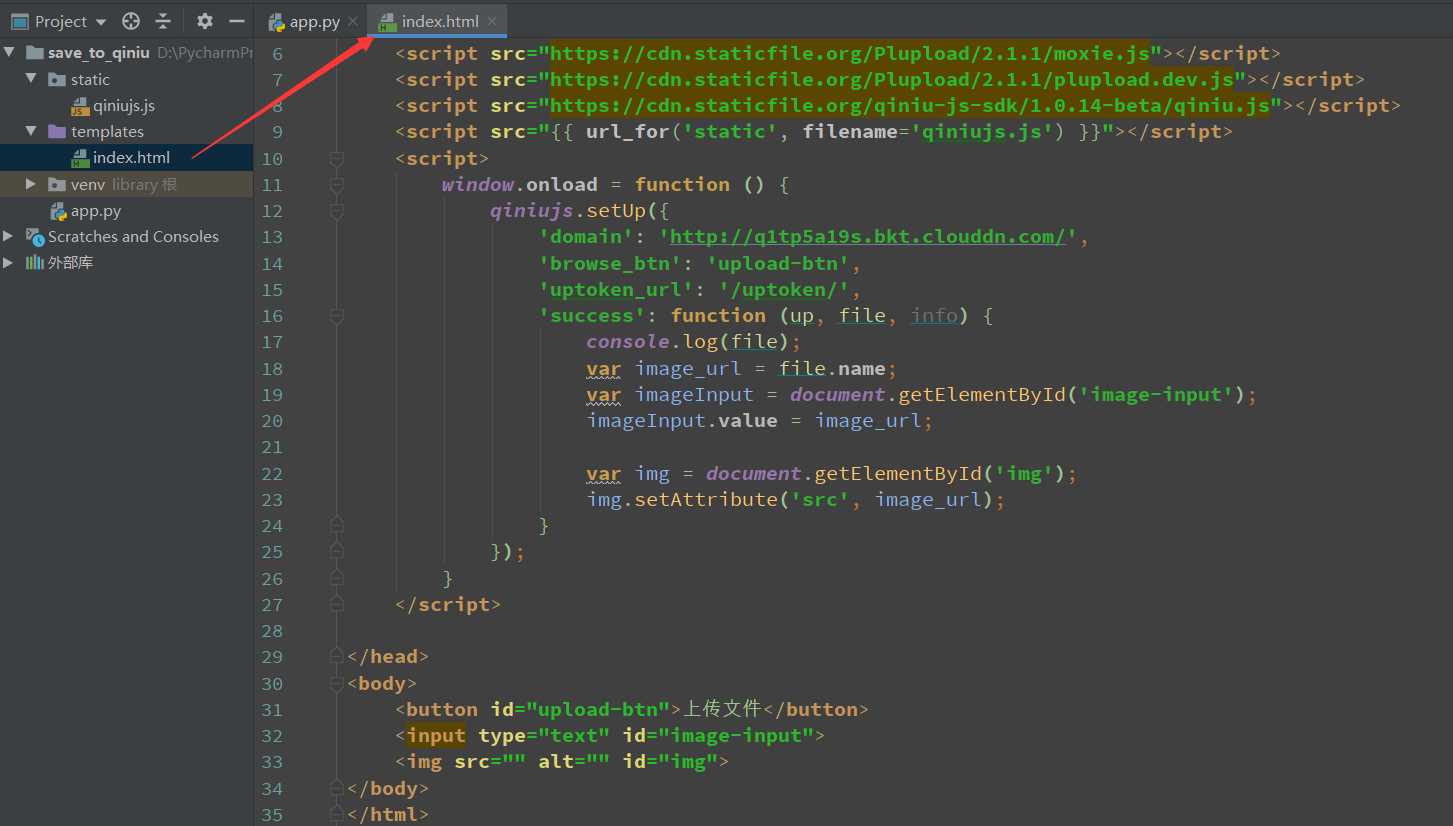Click the qiniu.js SDK script URL
Screen dimensions: 1453x826
(x=910, y=105)
